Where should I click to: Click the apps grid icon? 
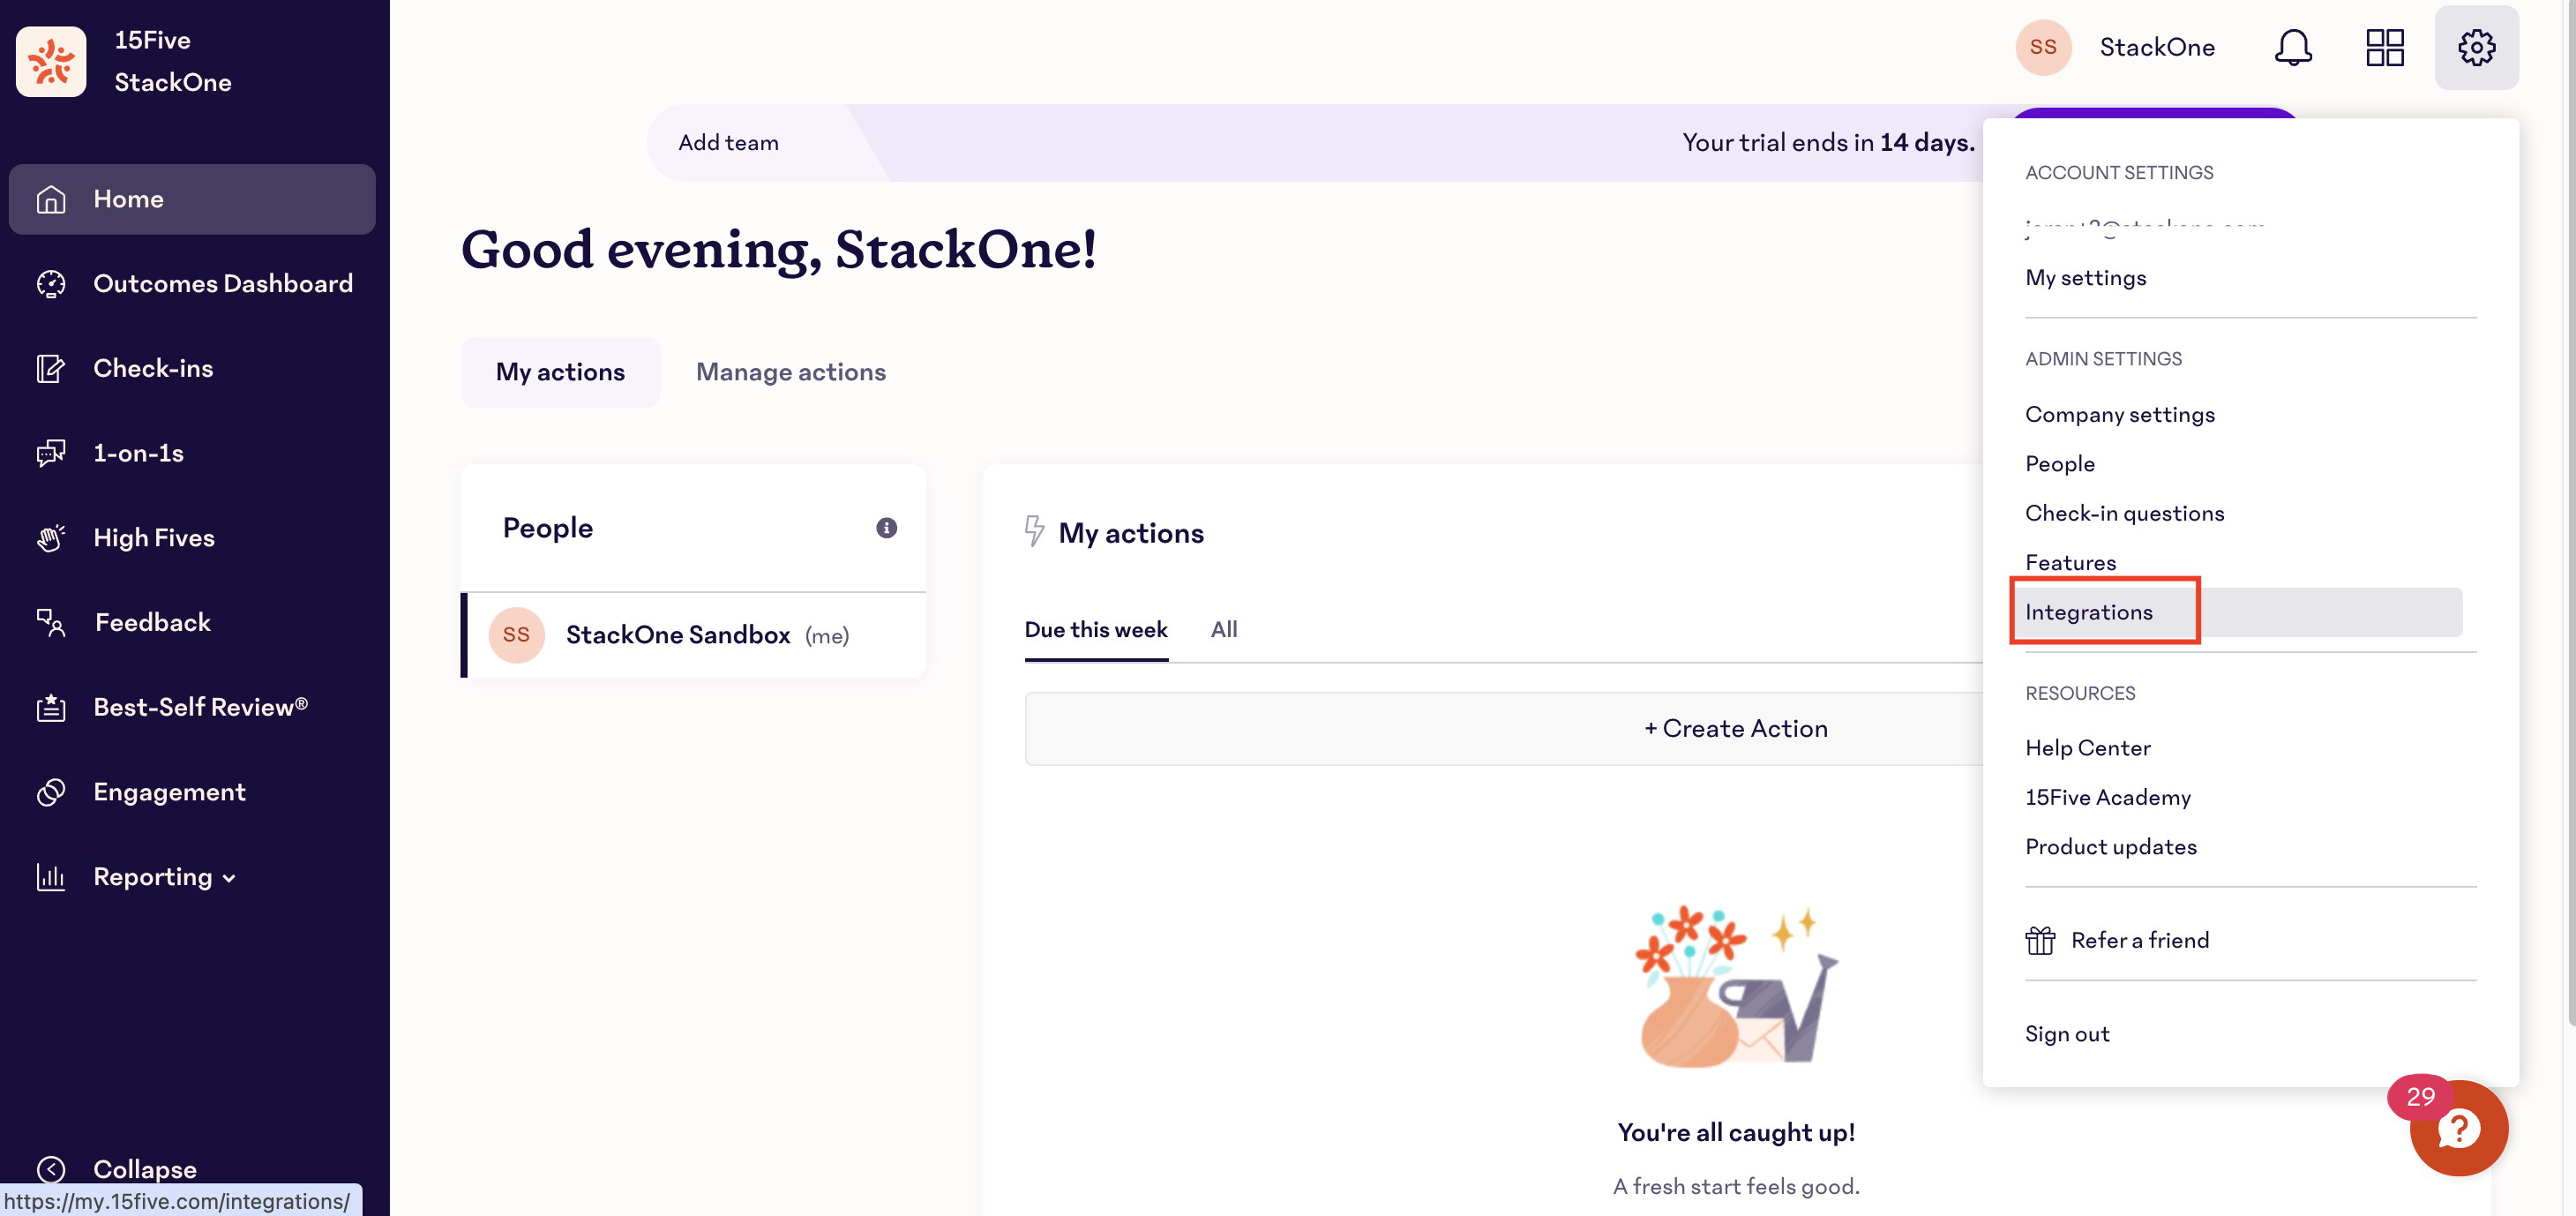2384,47
